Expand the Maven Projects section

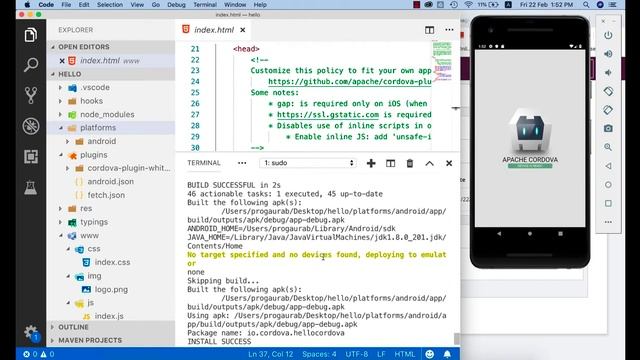tap(52, 340)
